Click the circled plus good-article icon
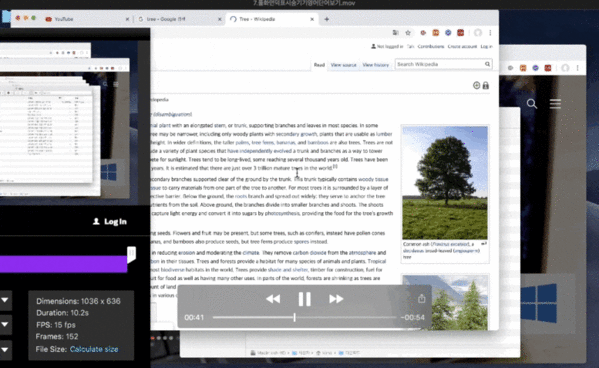This screenshot has width=599, height=368. click(476, 85)
